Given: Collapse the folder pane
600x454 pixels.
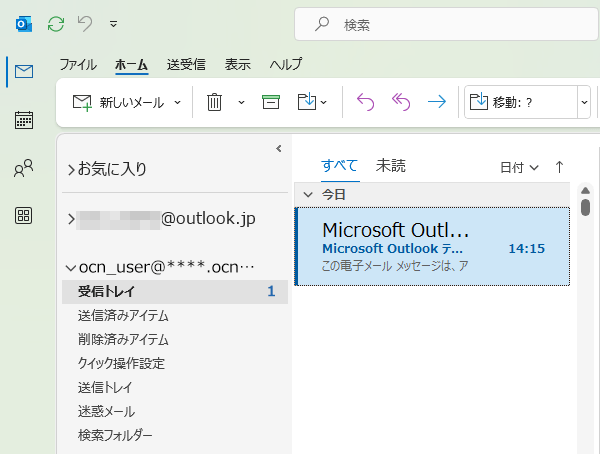Looking at the screenshot, I should pos(279,149).
